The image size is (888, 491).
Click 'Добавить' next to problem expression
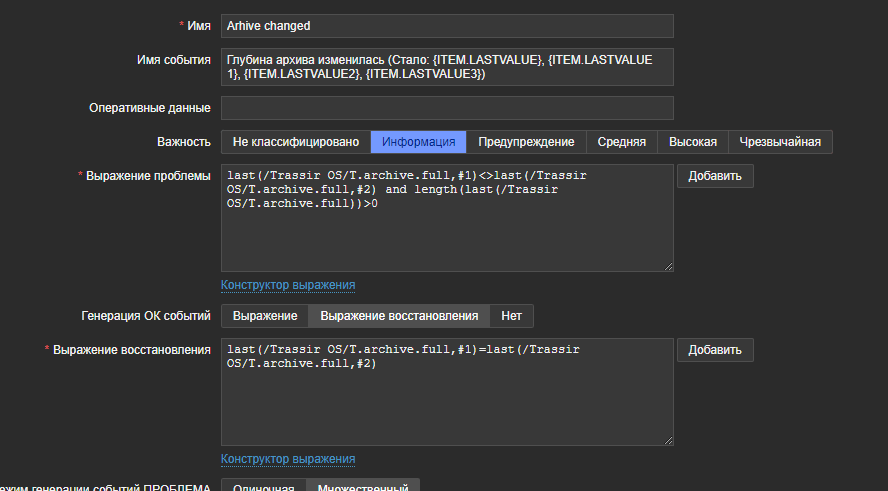click(x=715, y=176)
